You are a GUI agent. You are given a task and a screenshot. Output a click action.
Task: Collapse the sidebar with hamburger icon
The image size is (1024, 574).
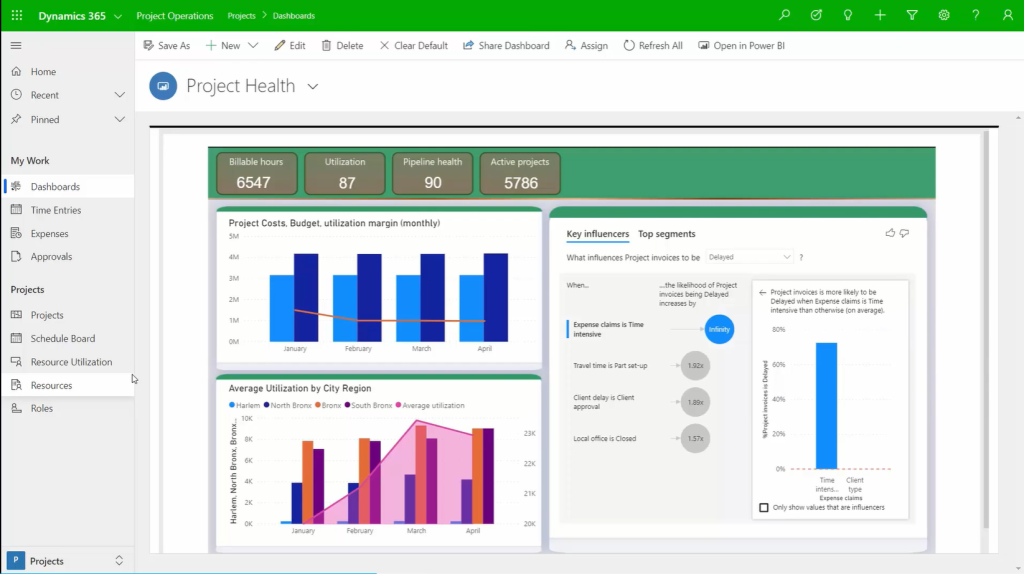pos(16,46)
